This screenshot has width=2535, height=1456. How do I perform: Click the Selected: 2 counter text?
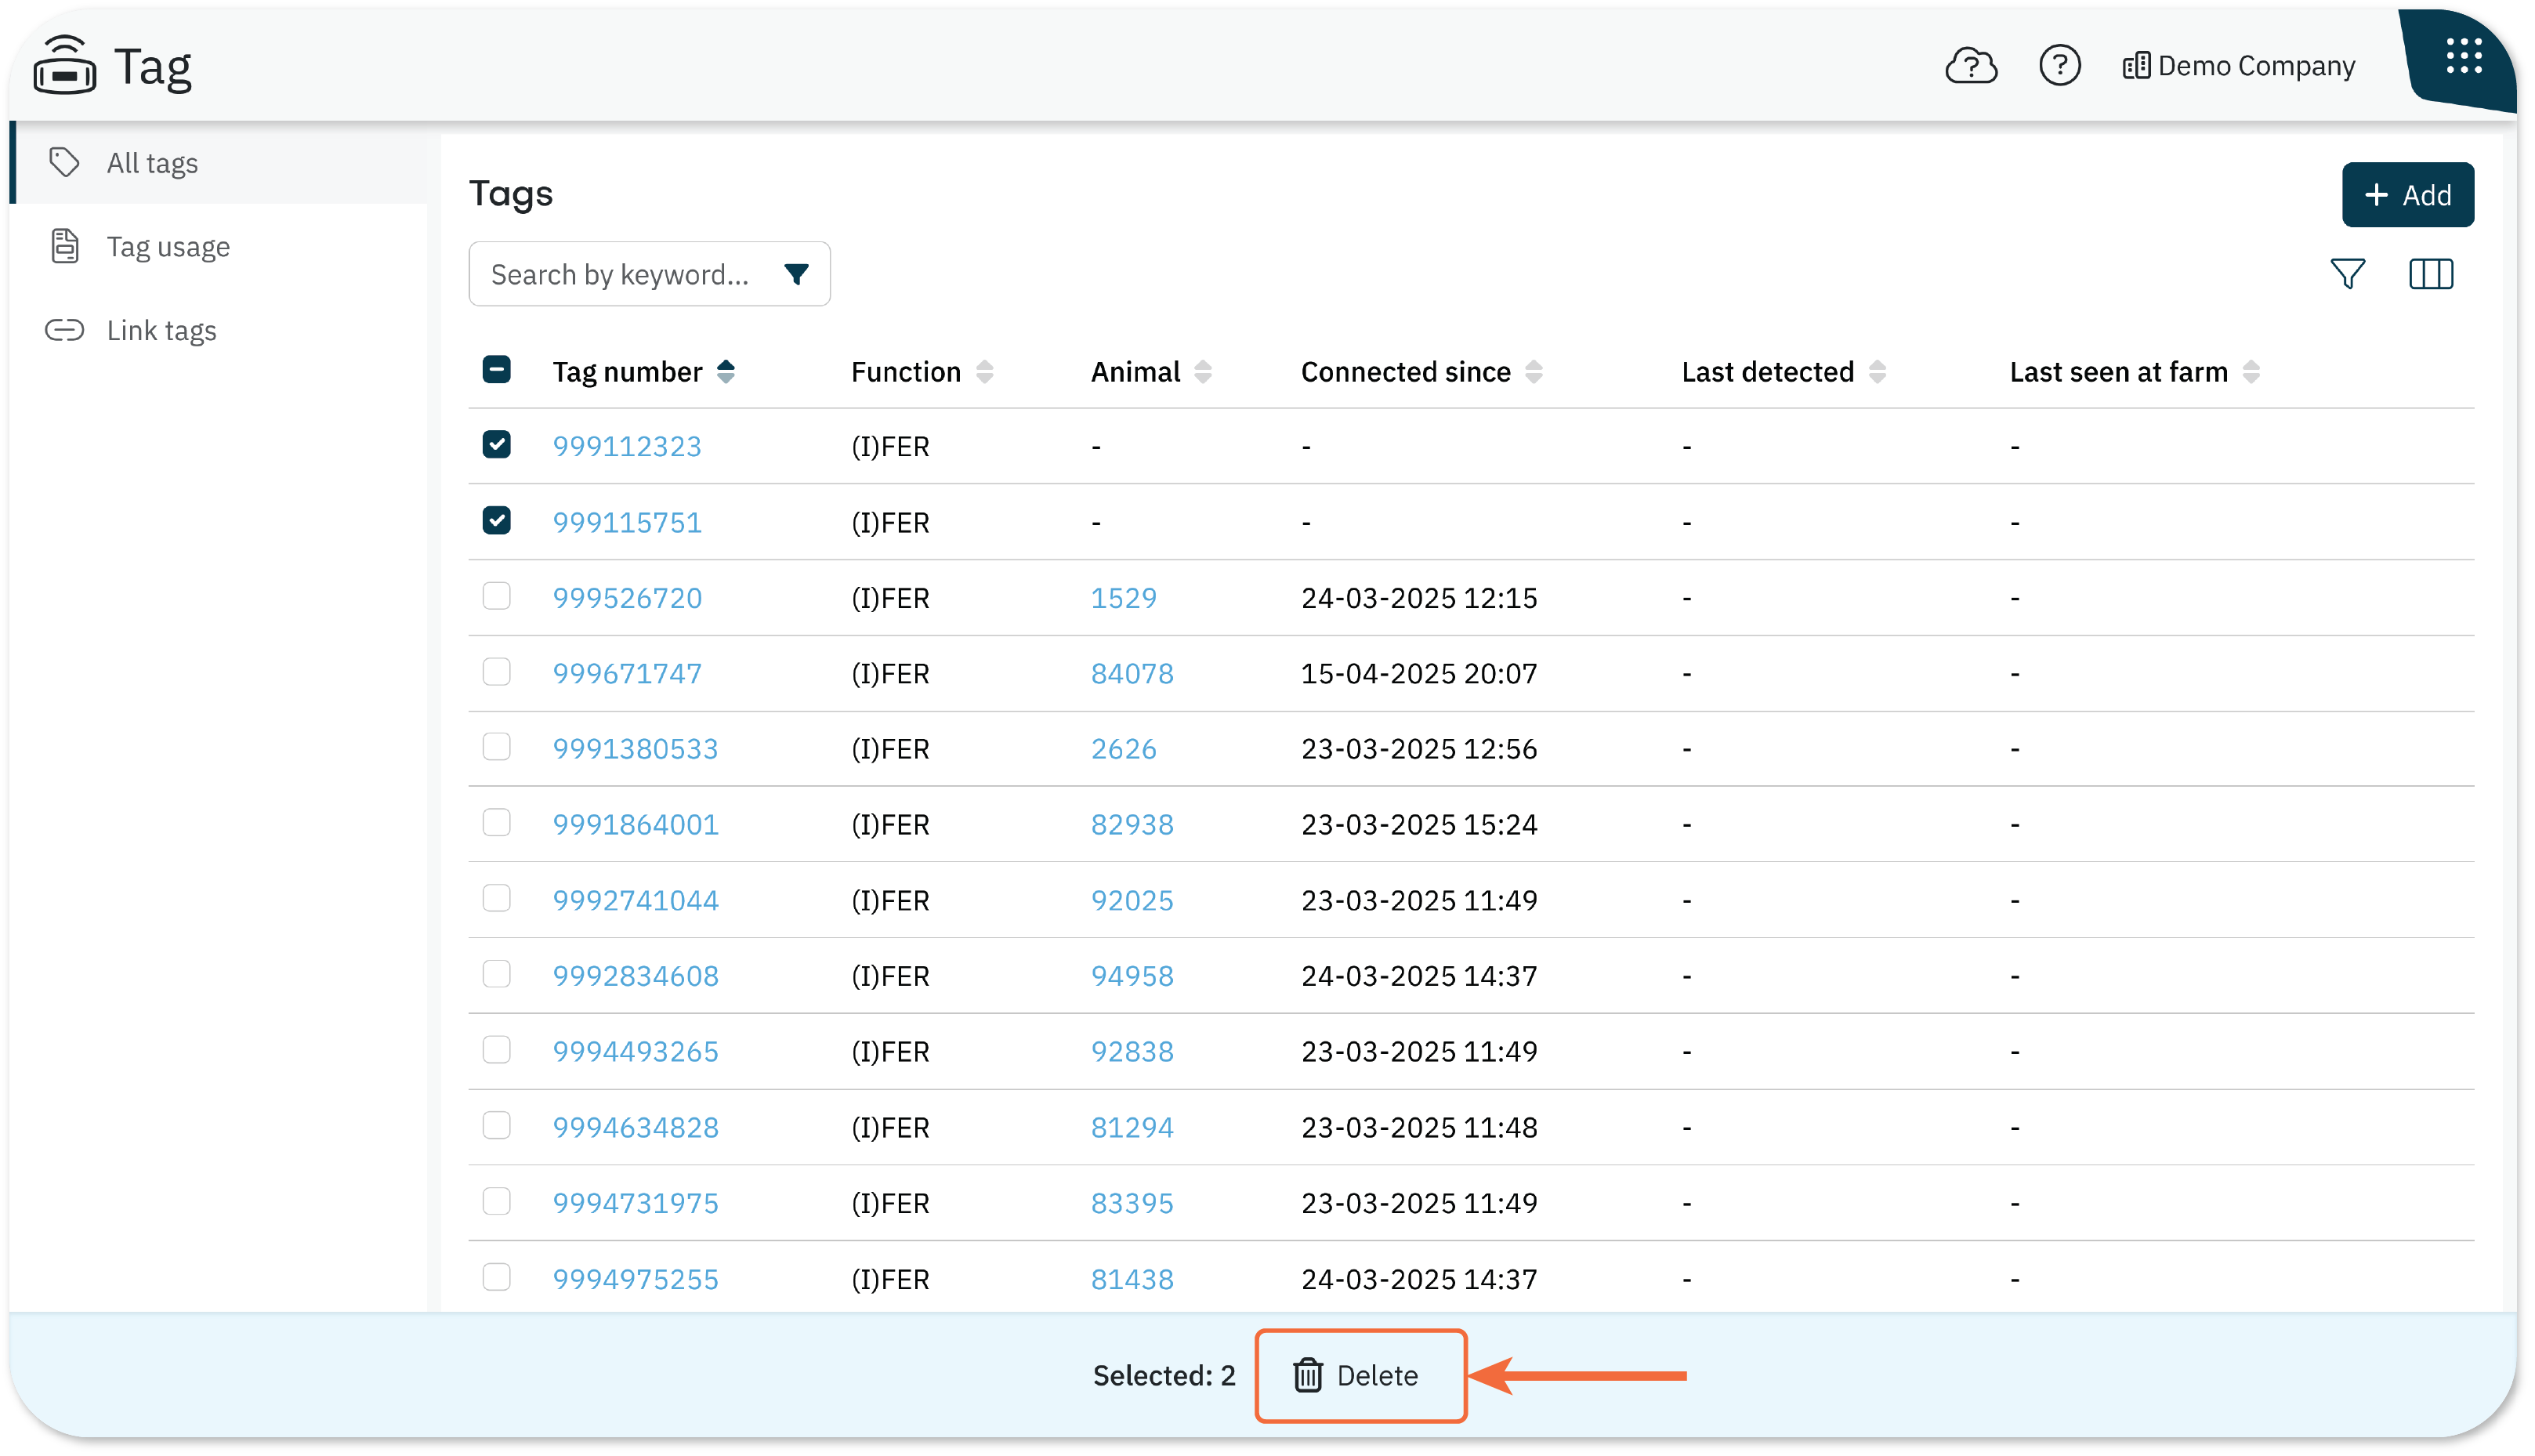[x=1163, y=1375]
